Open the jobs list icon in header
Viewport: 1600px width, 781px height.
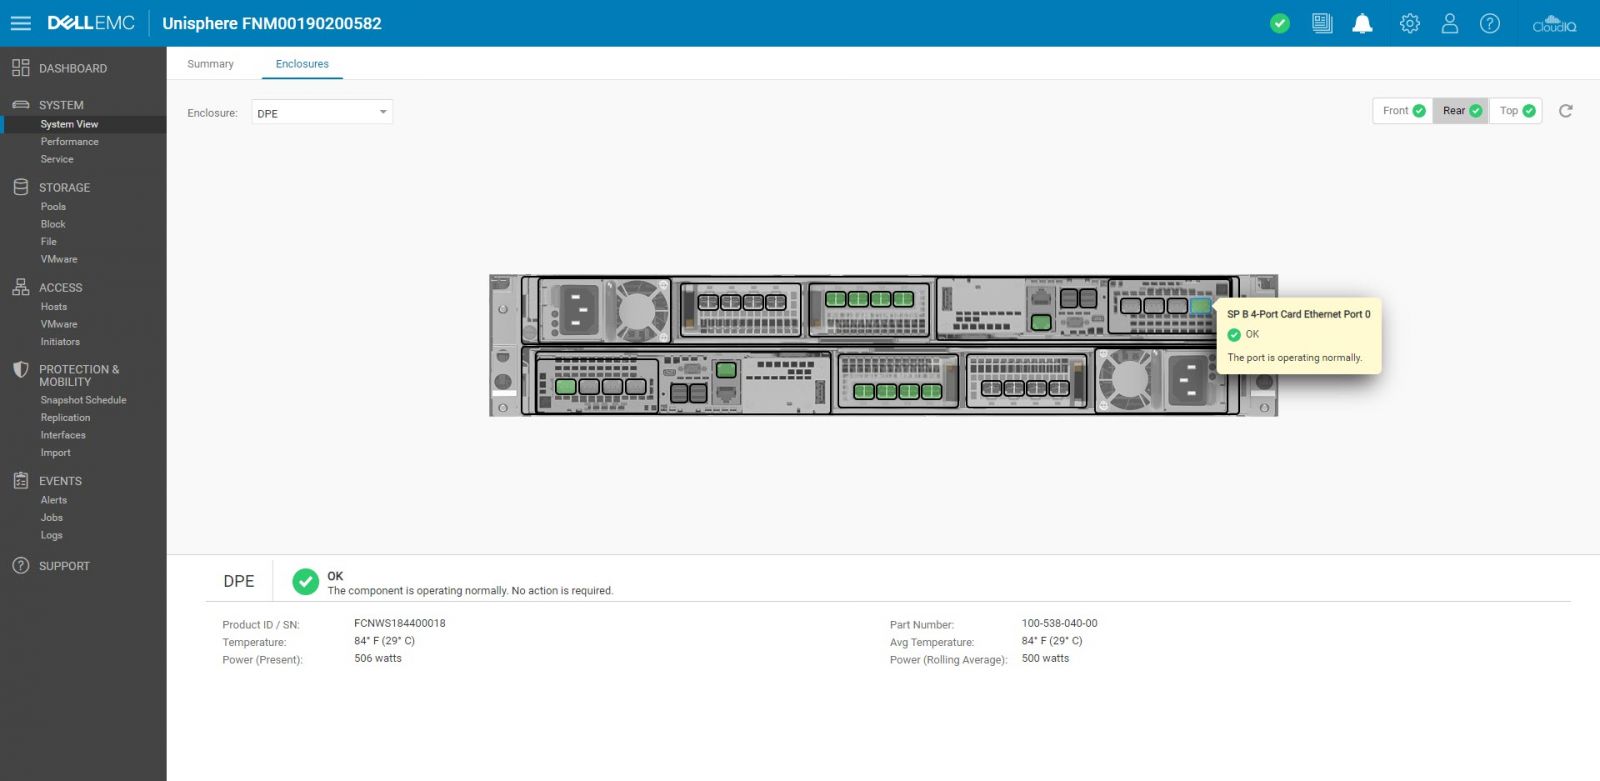[1322, 23]
